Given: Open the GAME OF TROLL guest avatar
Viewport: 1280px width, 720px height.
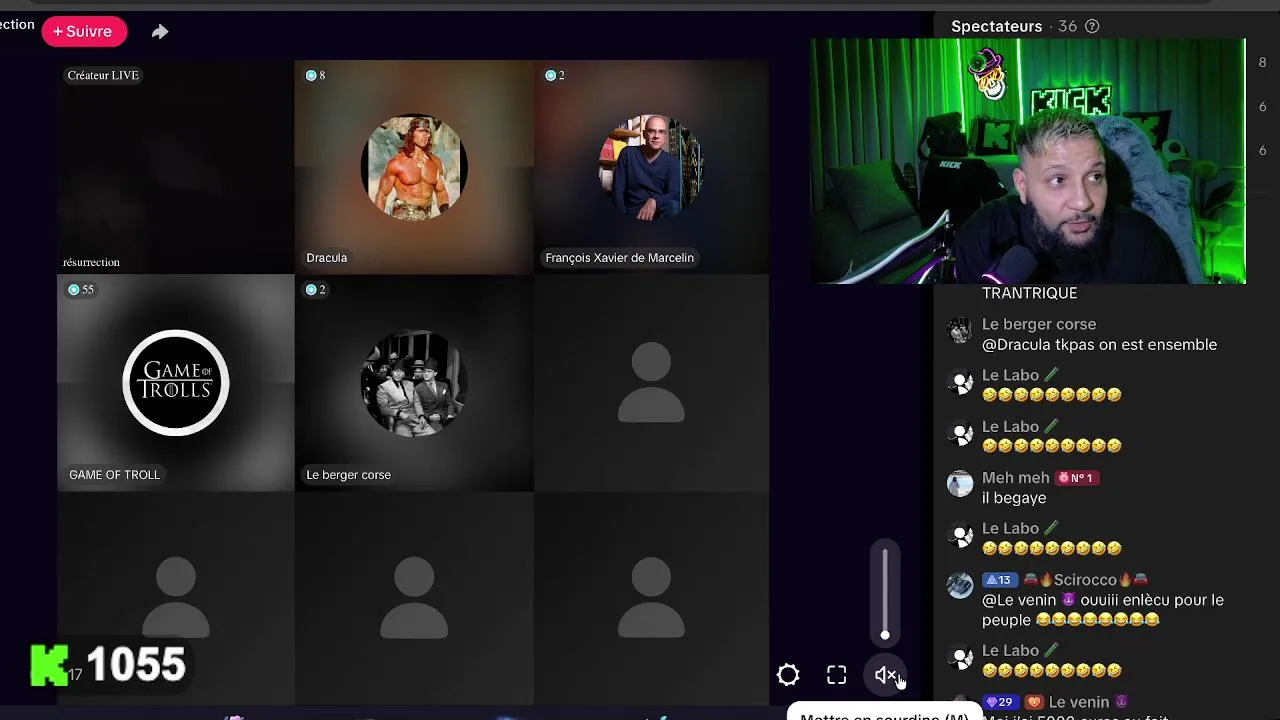Looking at the screenshot, I should click(176, 382).
